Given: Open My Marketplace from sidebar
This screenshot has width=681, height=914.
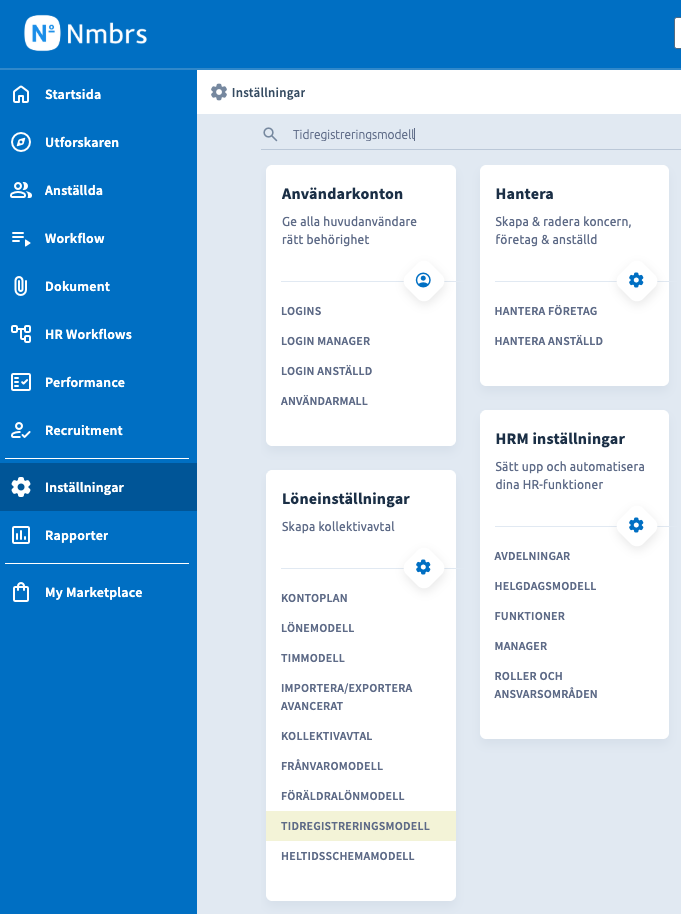Looking at the screenshot, I should [93, 592].
